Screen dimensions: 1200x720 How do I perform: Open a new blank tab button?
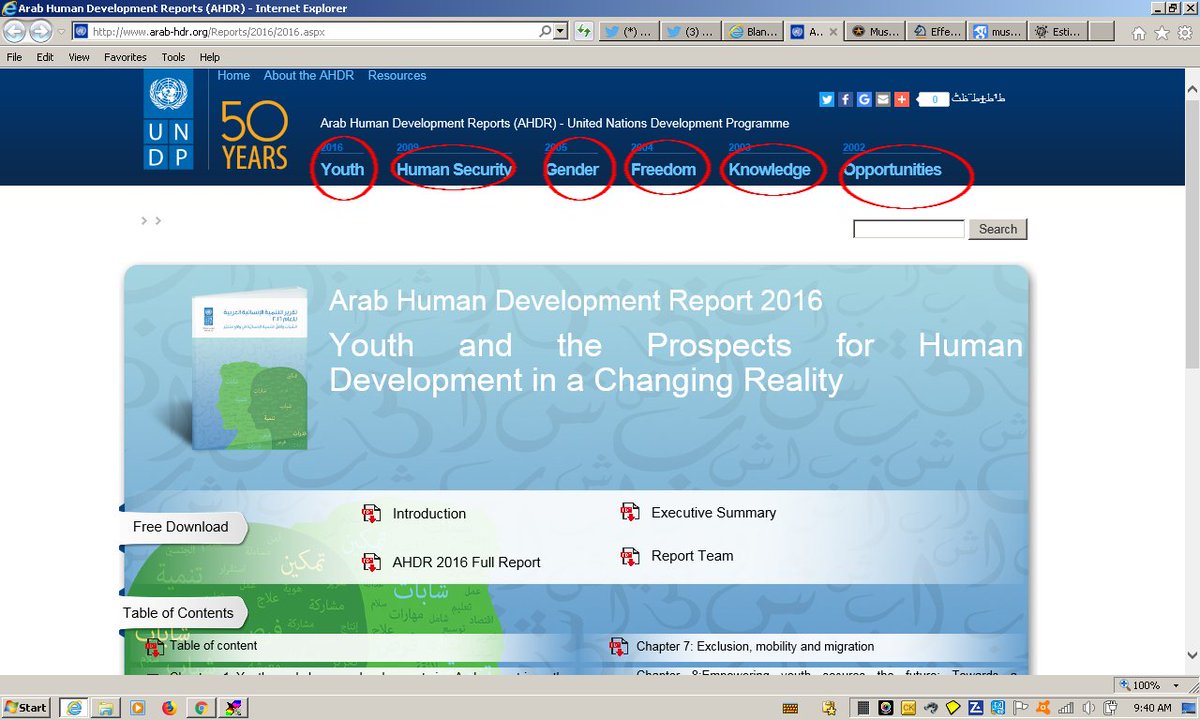pos(1103,32)
